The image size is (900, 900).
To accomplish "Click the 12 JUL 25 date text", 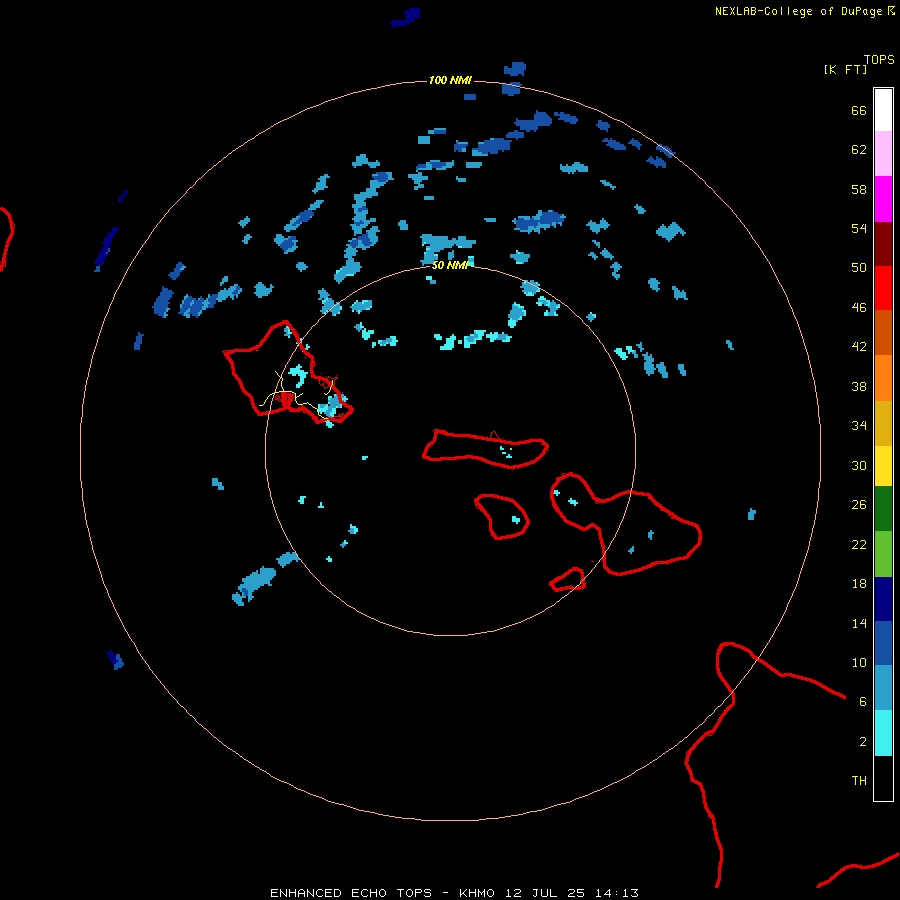I will point(545,893).
